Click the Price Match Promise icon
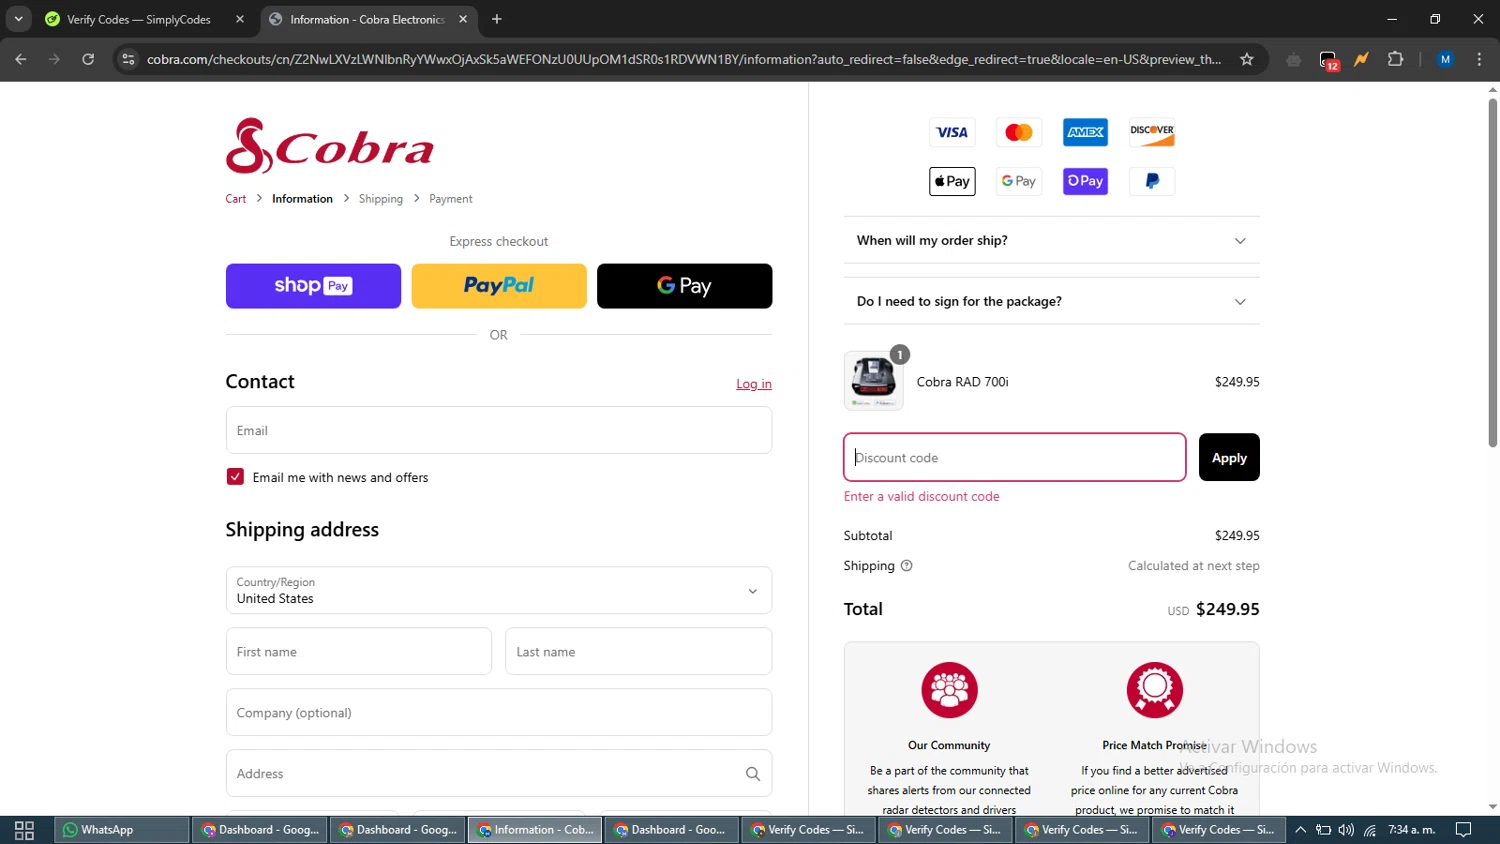 coord(1155,690)
